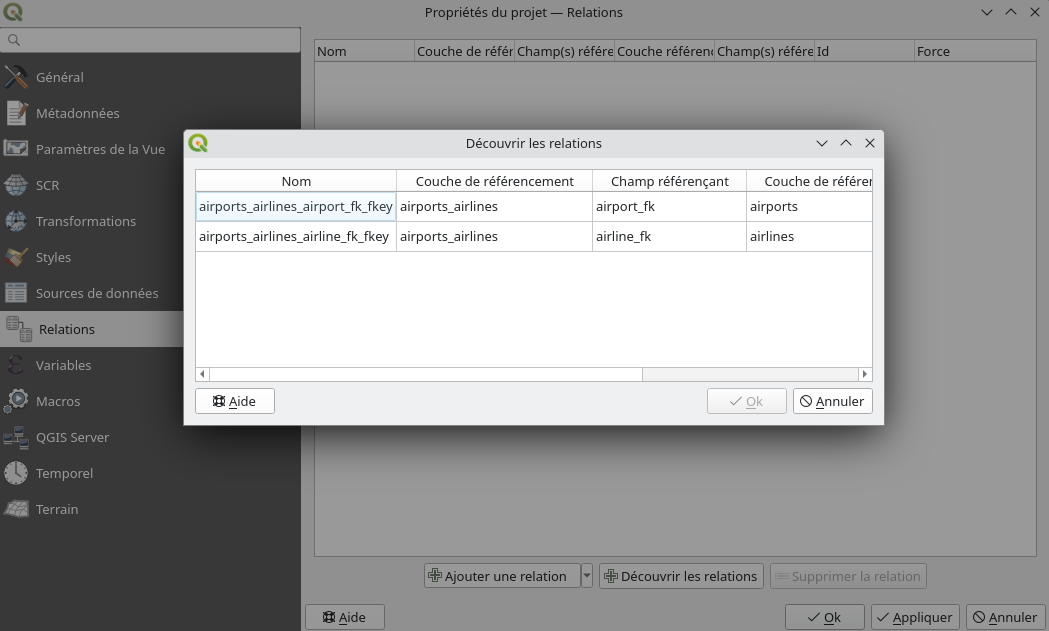The height and width of the screenshot is (631, 1049).
Task: Click Découvrir les relations button
Action: point(681,576)
